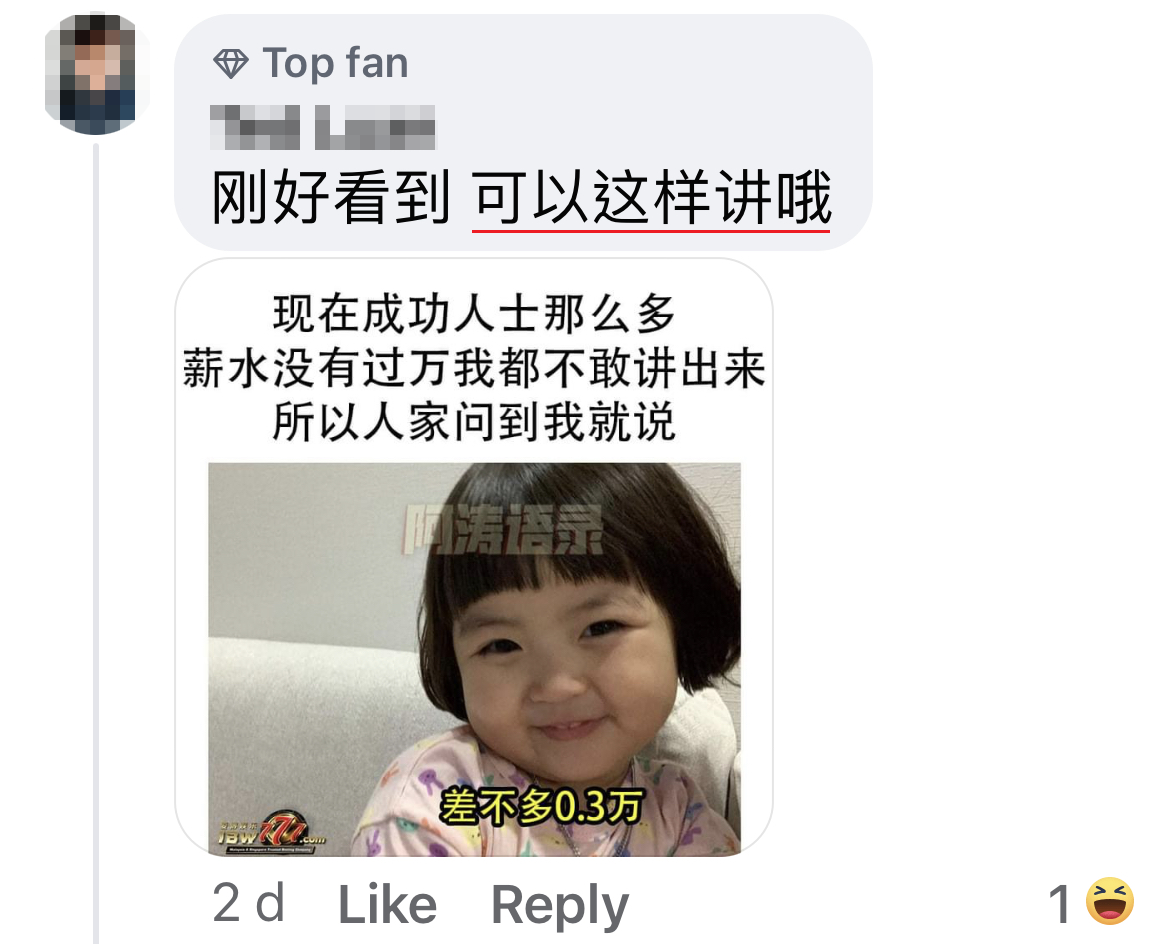The height and width of the screenshot is (944, 1170).
Task: Collapse the thread via vertical reply line
Action: pyautogui.click(x=96, y=543)
